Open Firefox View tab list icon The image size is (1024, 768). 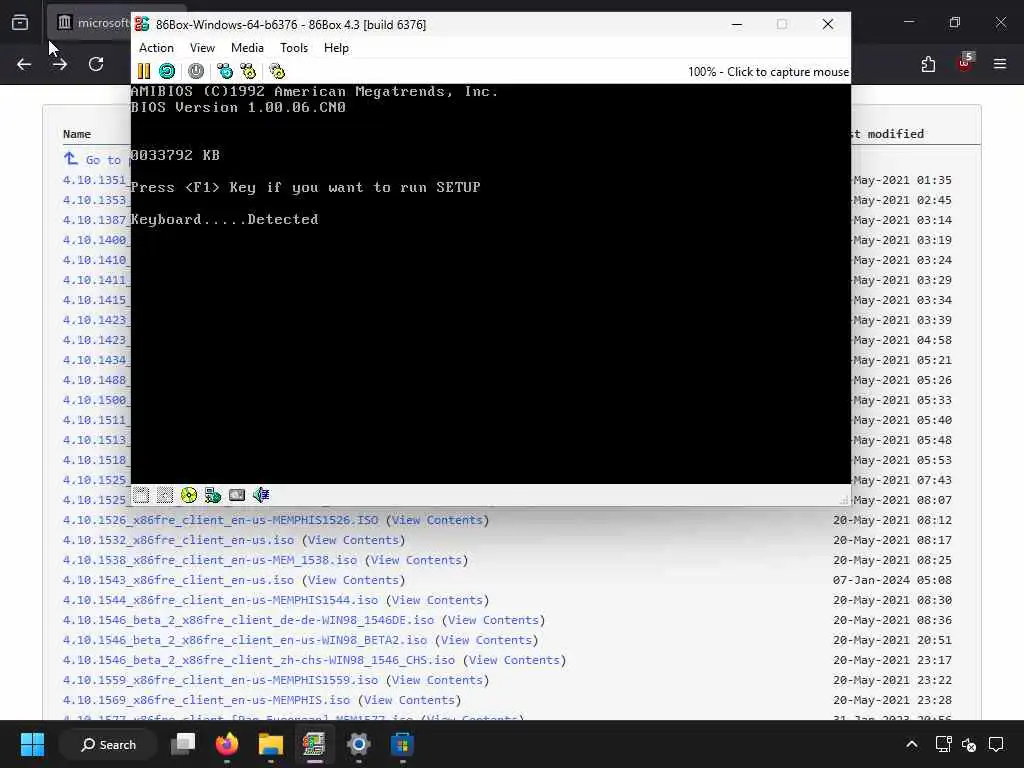pyautogui.click(x=20, y=23)
